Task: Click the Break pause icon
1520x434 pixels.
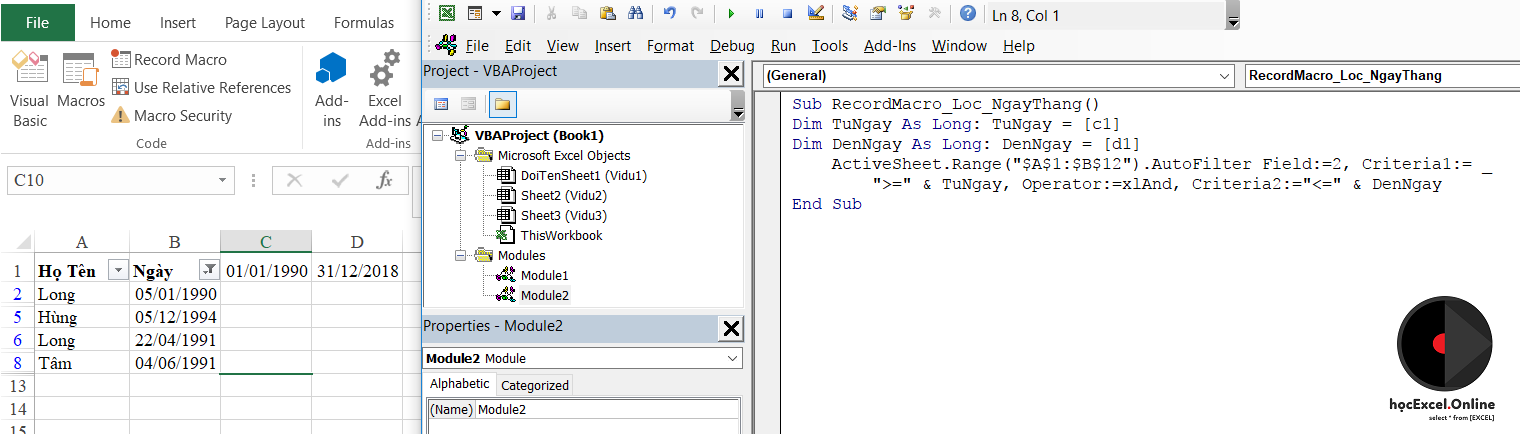Action: (759, 13)
